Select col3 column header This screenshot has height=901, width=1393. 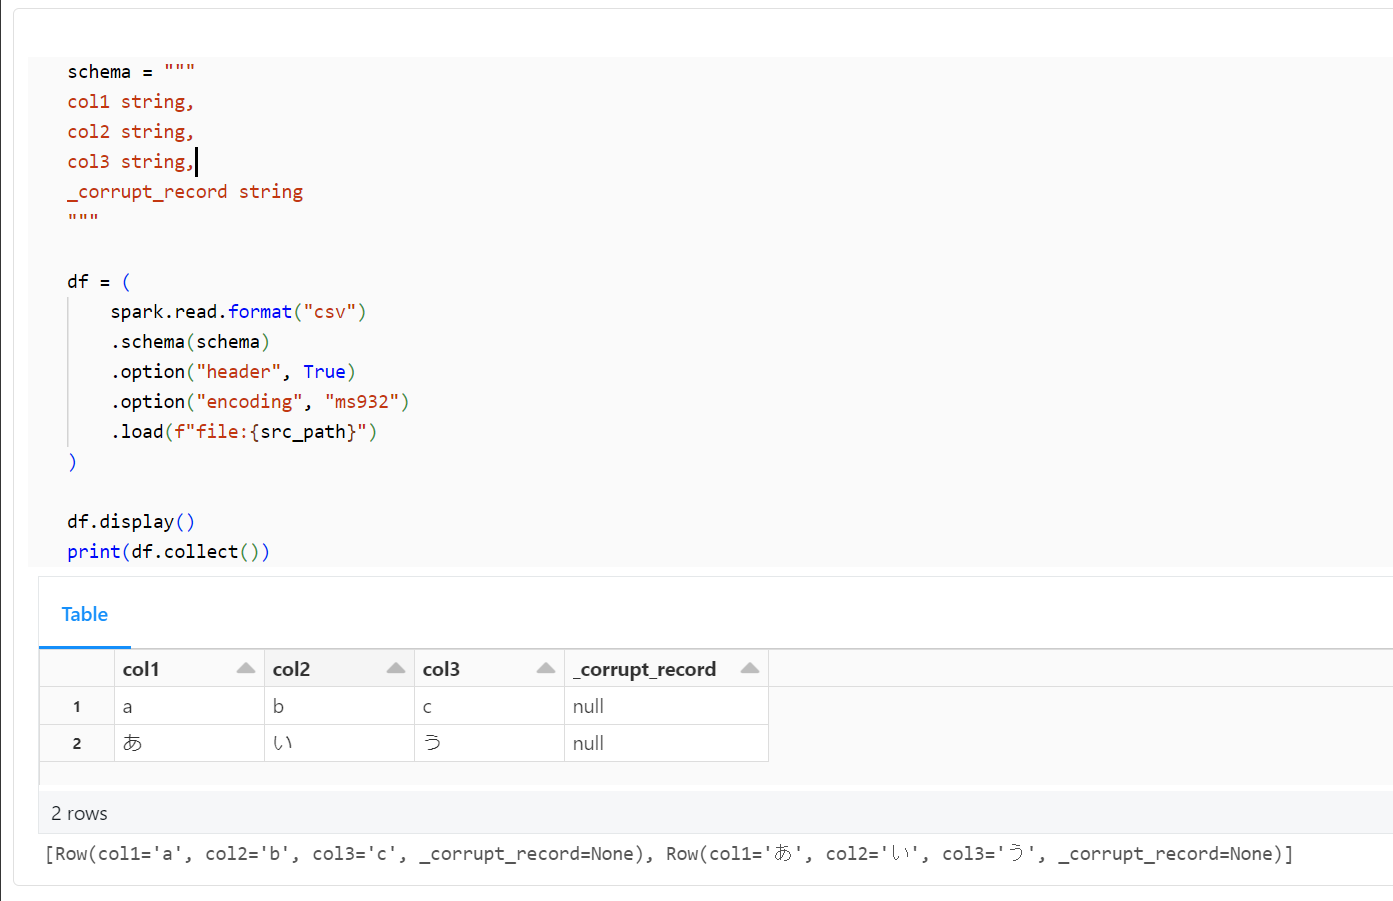click(x=489, y=669)
